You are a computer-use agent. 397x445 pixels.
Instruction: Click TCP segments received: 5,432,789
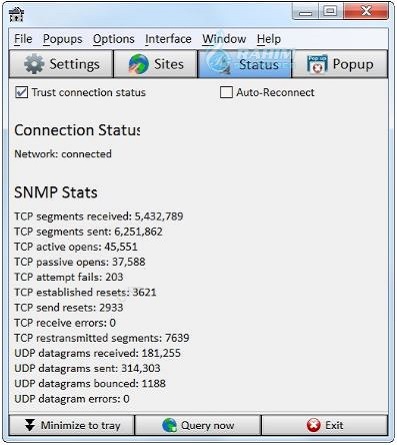[x=99, y=216]
